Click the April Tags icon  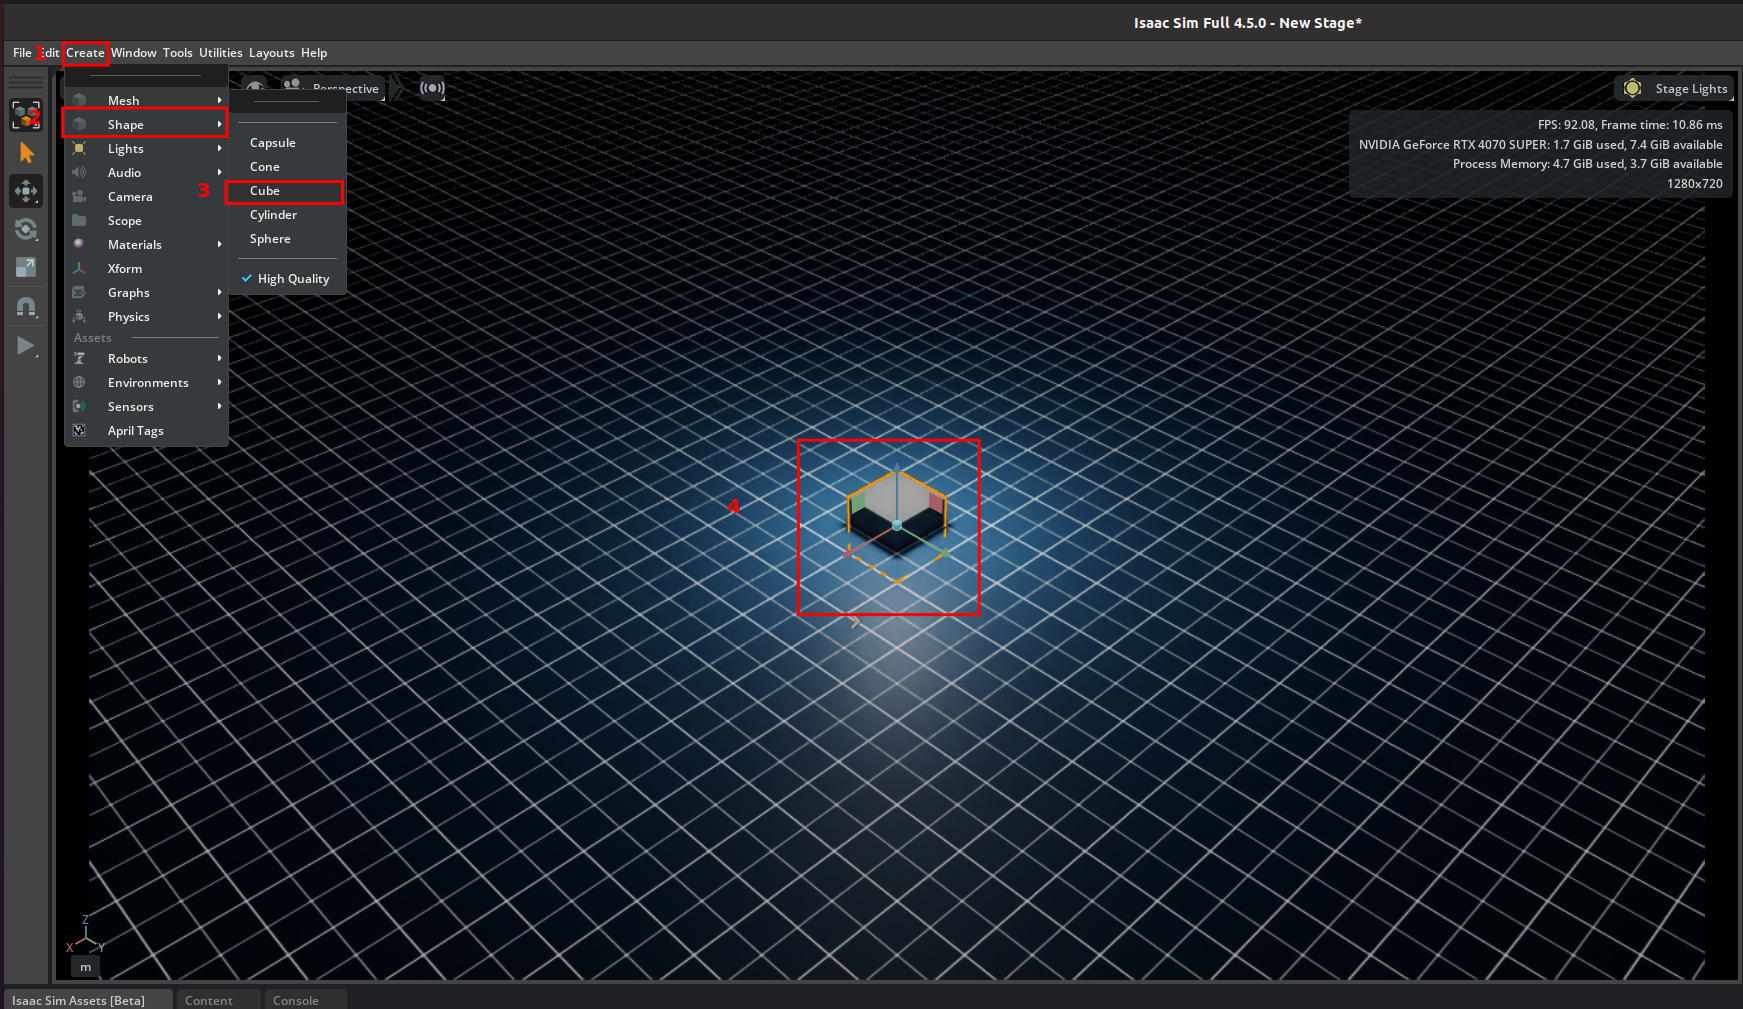tap(79, 430)
